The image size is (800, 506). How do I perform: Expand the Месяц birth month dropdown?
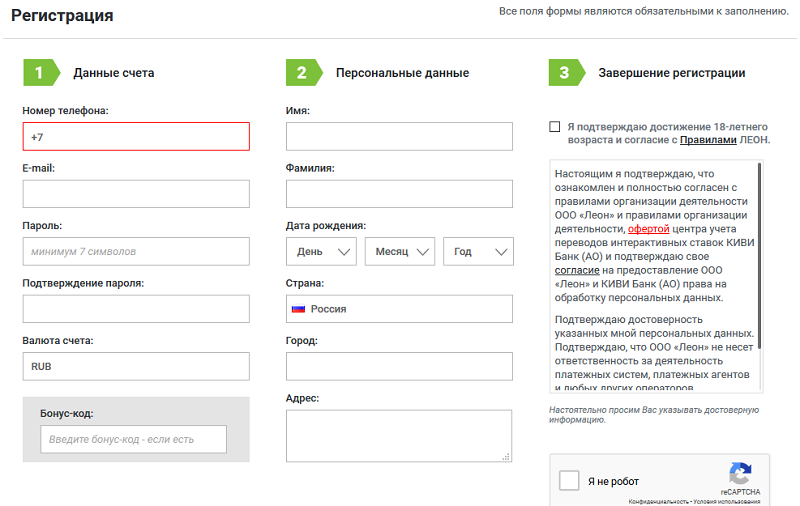pyautogui.click(x=400, y=252)
